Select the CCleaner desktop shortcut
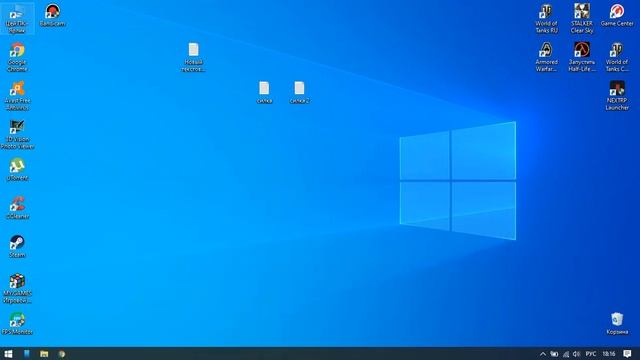 pyautogui.click(x=17, y=208)
